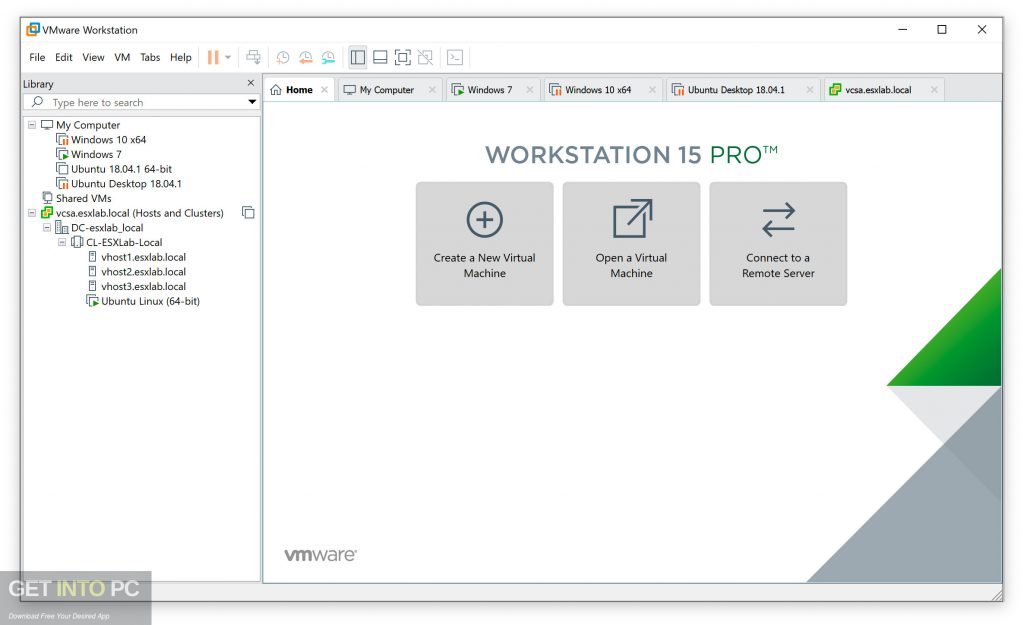Select Windows 10 x64 in Library

point(108,140)
